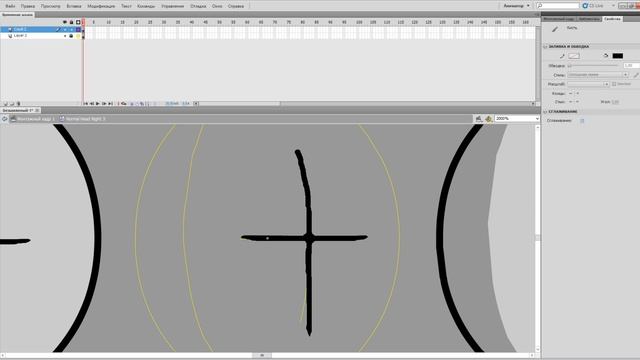Toggle the lock on Layer 2
Screen dimensions: 640x360
[x=71, y=36]
